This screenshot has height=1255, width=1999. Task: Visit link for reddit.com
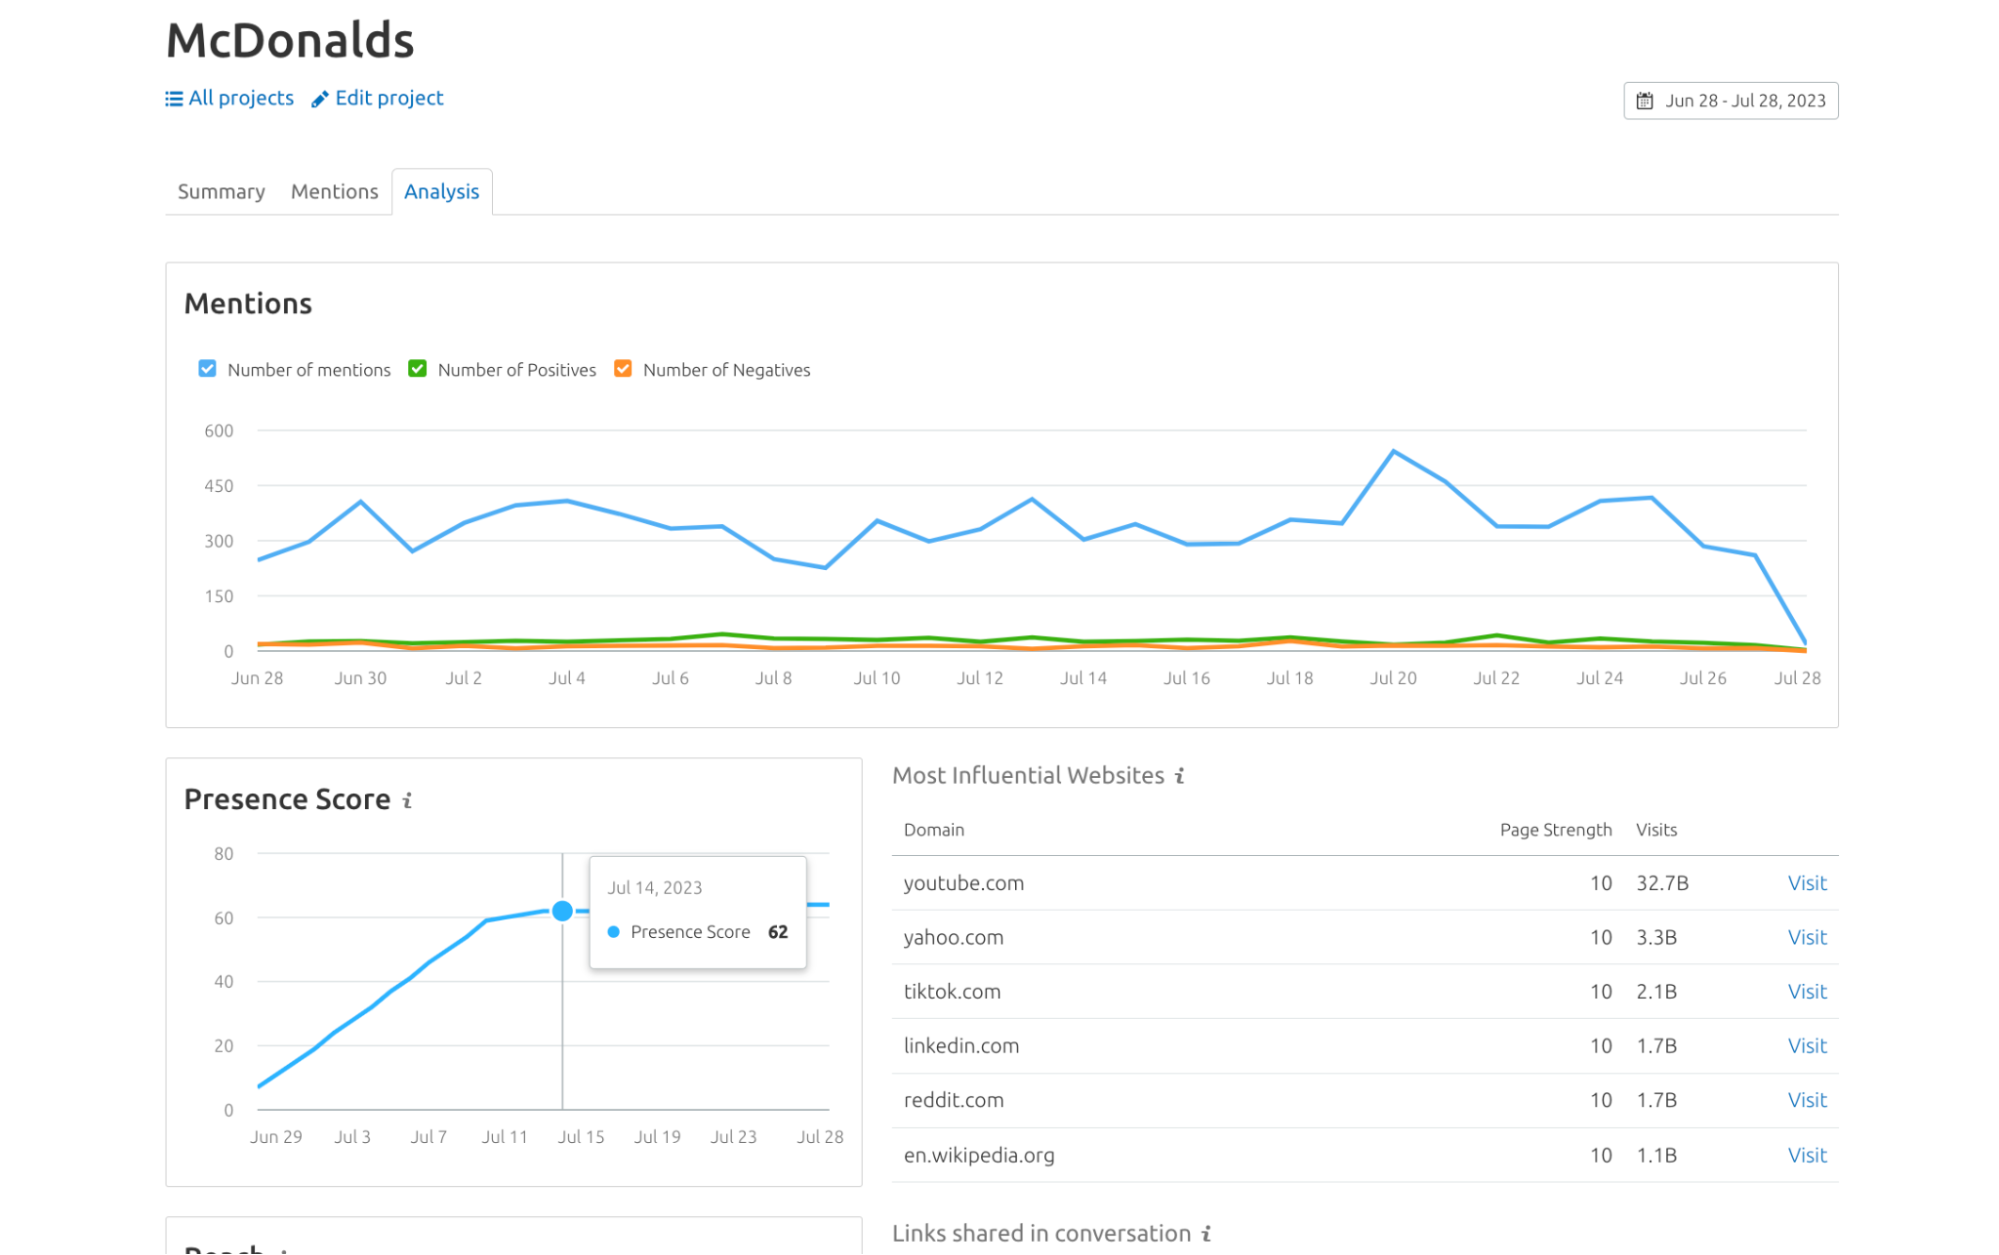click(1807, 1100)
